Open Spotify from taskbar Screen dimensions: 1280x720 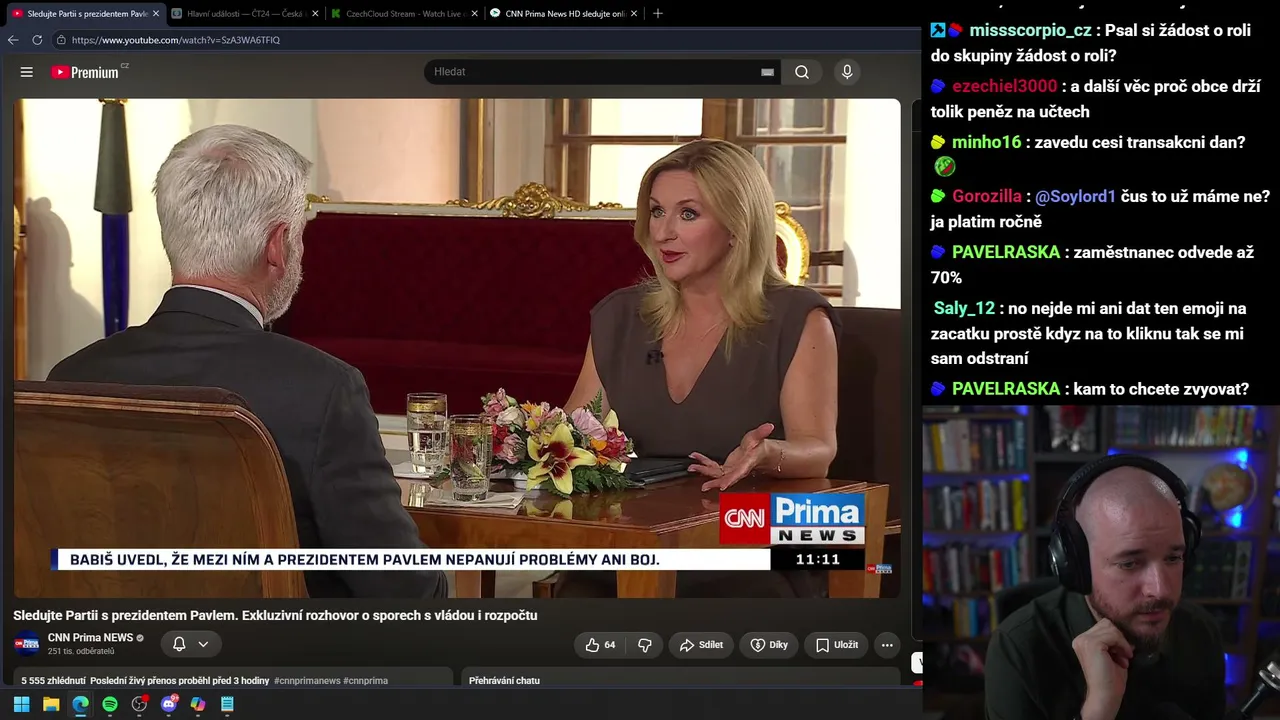pos(110,704)
